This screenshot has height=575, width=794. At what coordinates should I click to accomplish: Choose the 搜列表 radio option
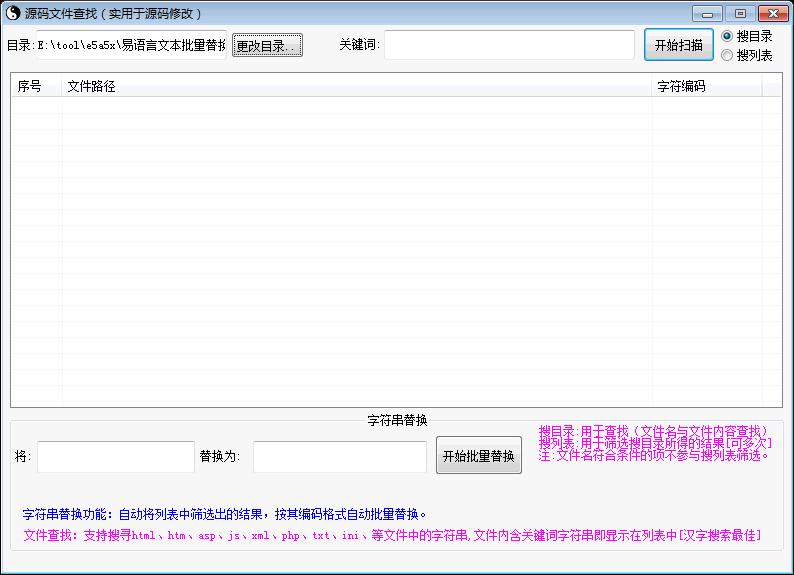click(x=727, y=55)
